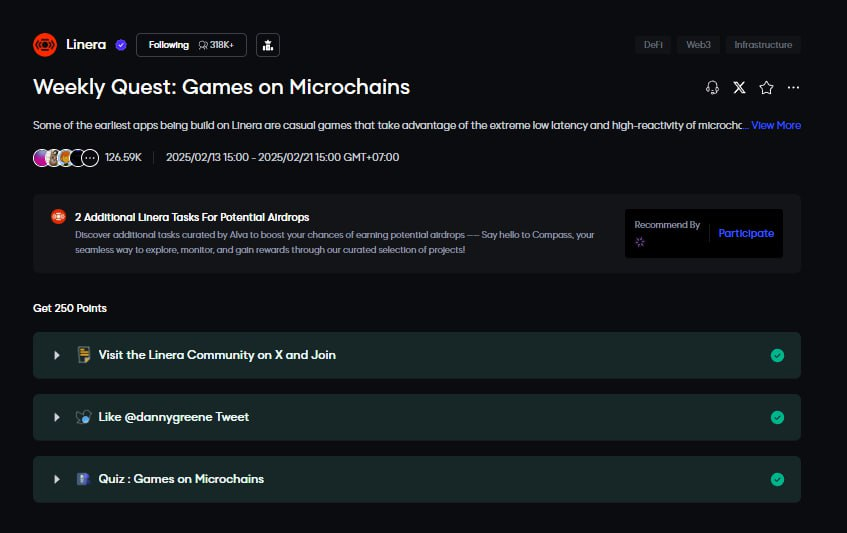Select the Infrastructure tag
Image resolution: width=847 pixels, height=533 pixels.
(763, 45)
